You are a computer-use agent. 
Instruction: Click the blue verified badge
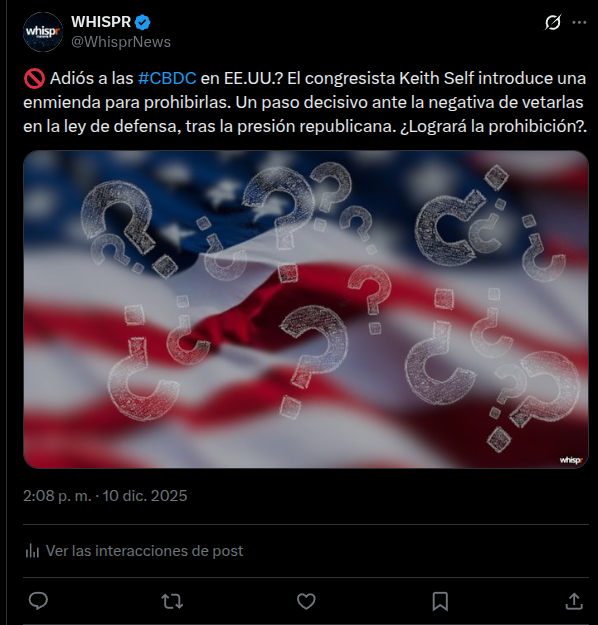[x=142, y=22]
